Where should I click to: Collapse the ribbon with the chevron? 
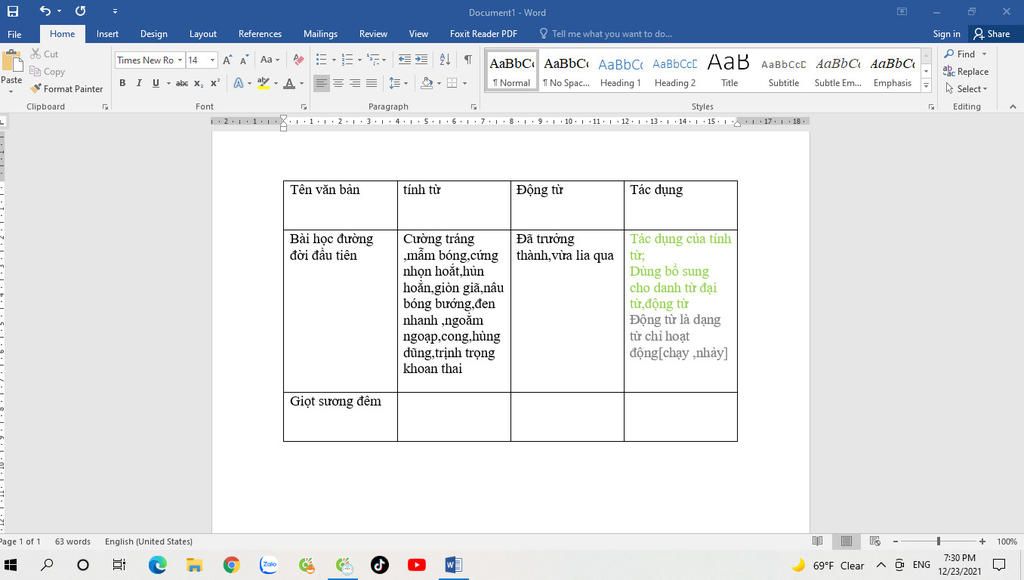(1013, 106)
